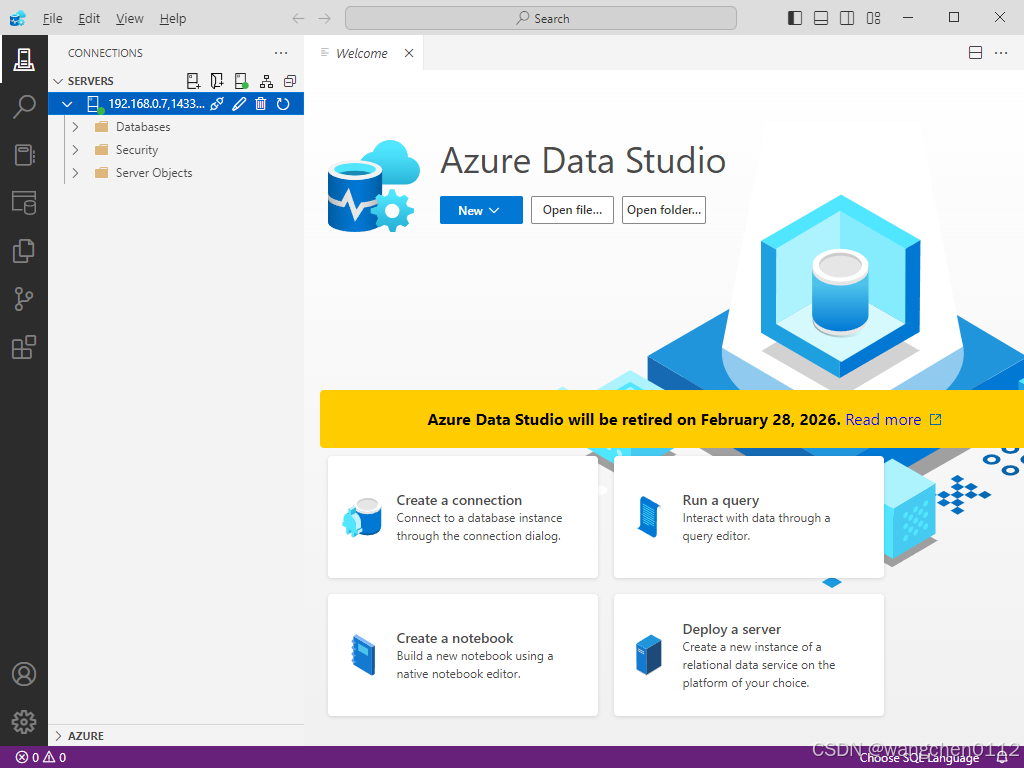Select the Welcome tab
Image resolution: width=1024 pixels, height=768 pixels.
click(x=361, y=53)
